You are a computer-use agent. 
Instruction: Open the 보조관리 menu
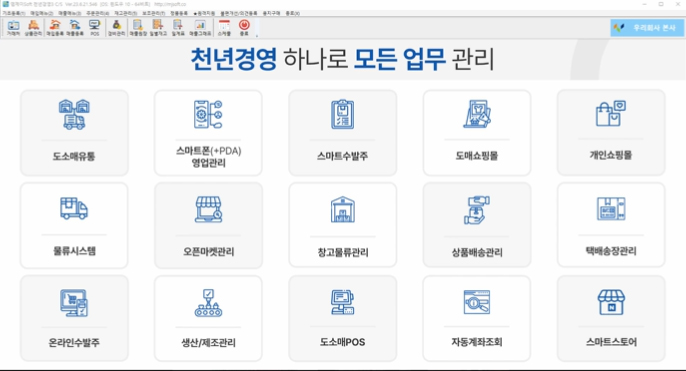154,14
